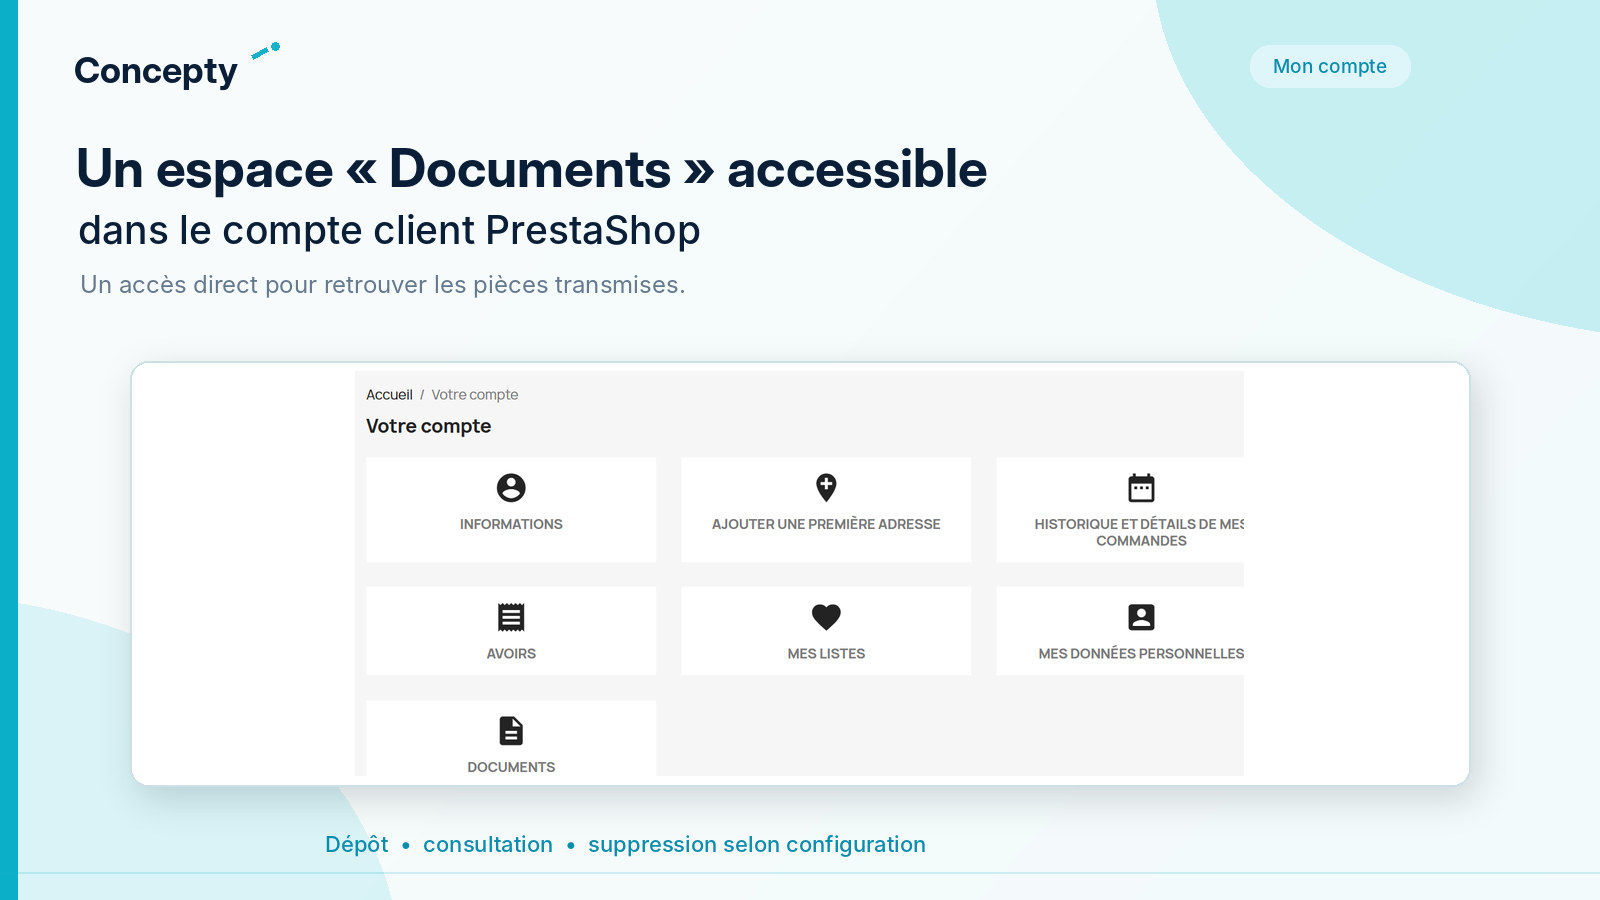Select the AVOIRS label
Viewport: 1600px width, 900px height.
point(511,654)
